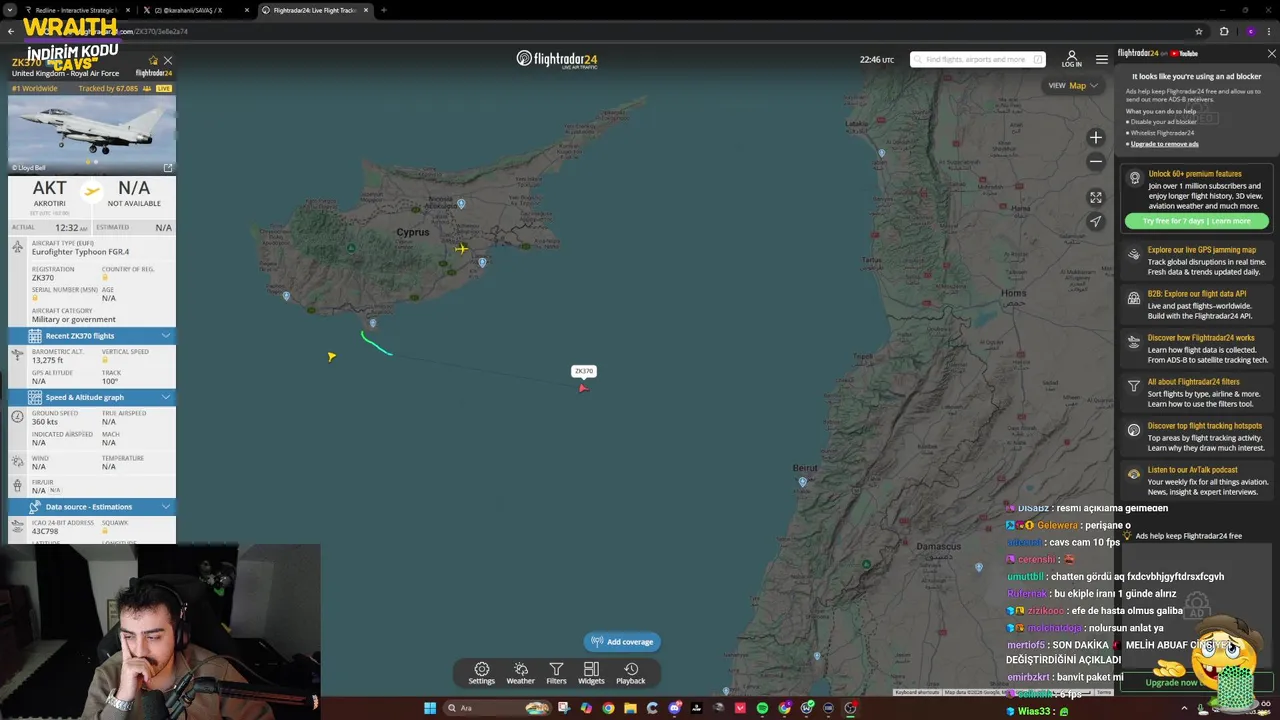Open the Windows Start menu
Screen dimensions: 1280x720
[x=430, y=708]
